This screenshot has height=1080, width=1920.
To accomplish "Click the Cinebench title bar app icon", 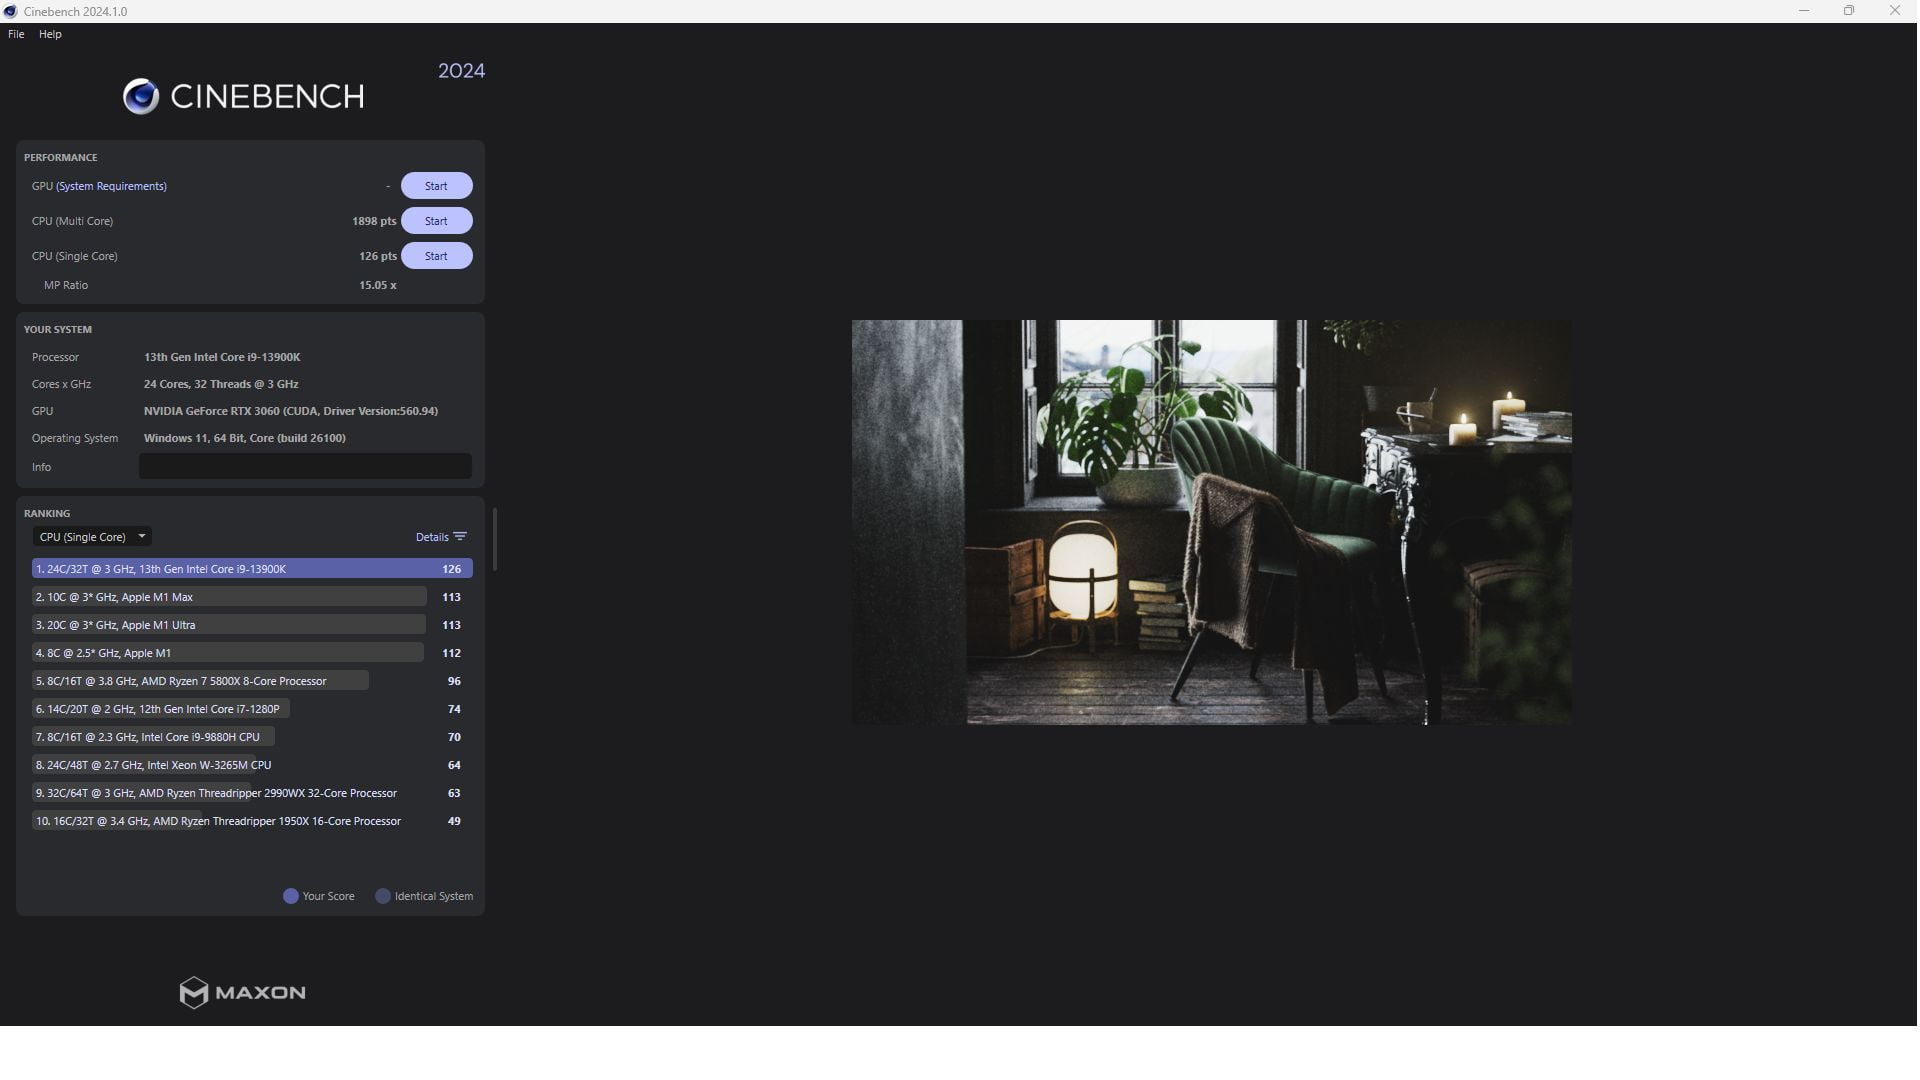I will (x=10, y=11).
